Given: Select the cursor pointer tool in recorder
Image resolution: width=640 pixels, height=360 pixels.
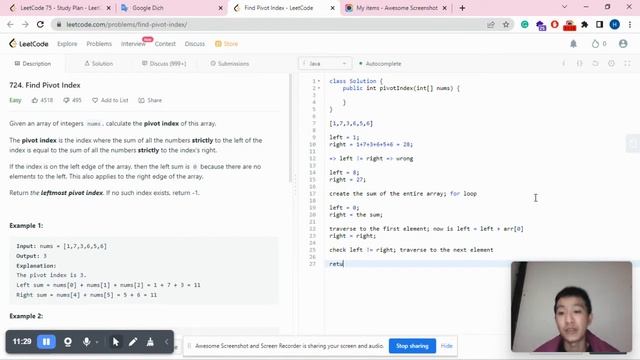Looking at the screenshot, I should click(x=116, y=342).
